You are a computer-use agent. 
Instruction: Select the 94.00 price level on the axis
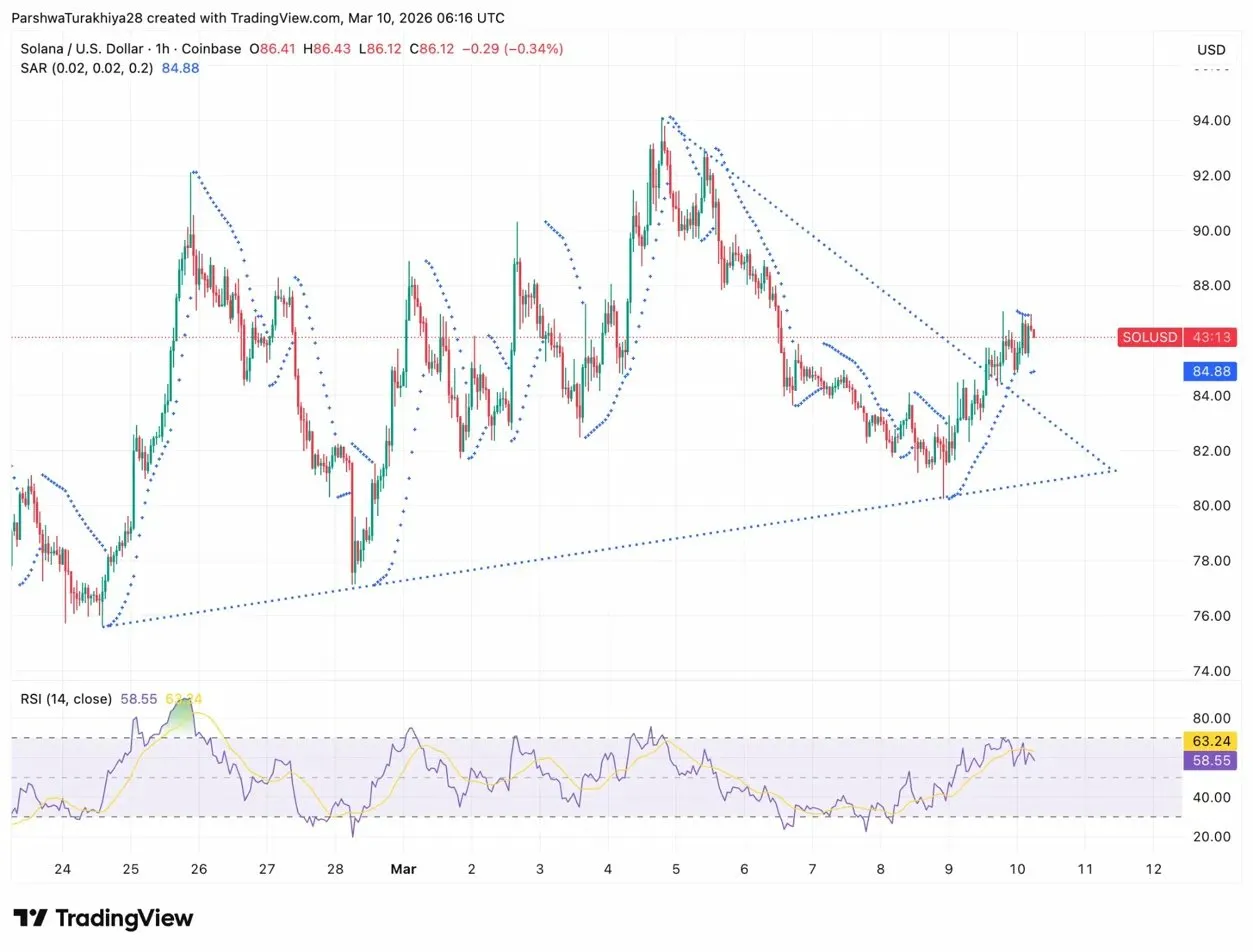tap(1210, 120)
